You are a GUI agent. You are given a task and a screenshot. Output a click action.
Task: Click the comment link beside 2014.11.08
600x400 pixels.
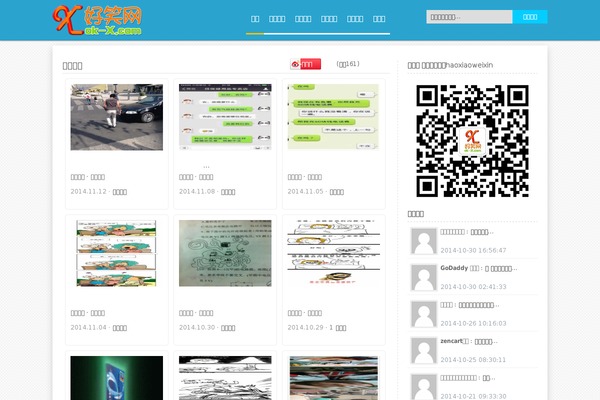pos(228,192)
